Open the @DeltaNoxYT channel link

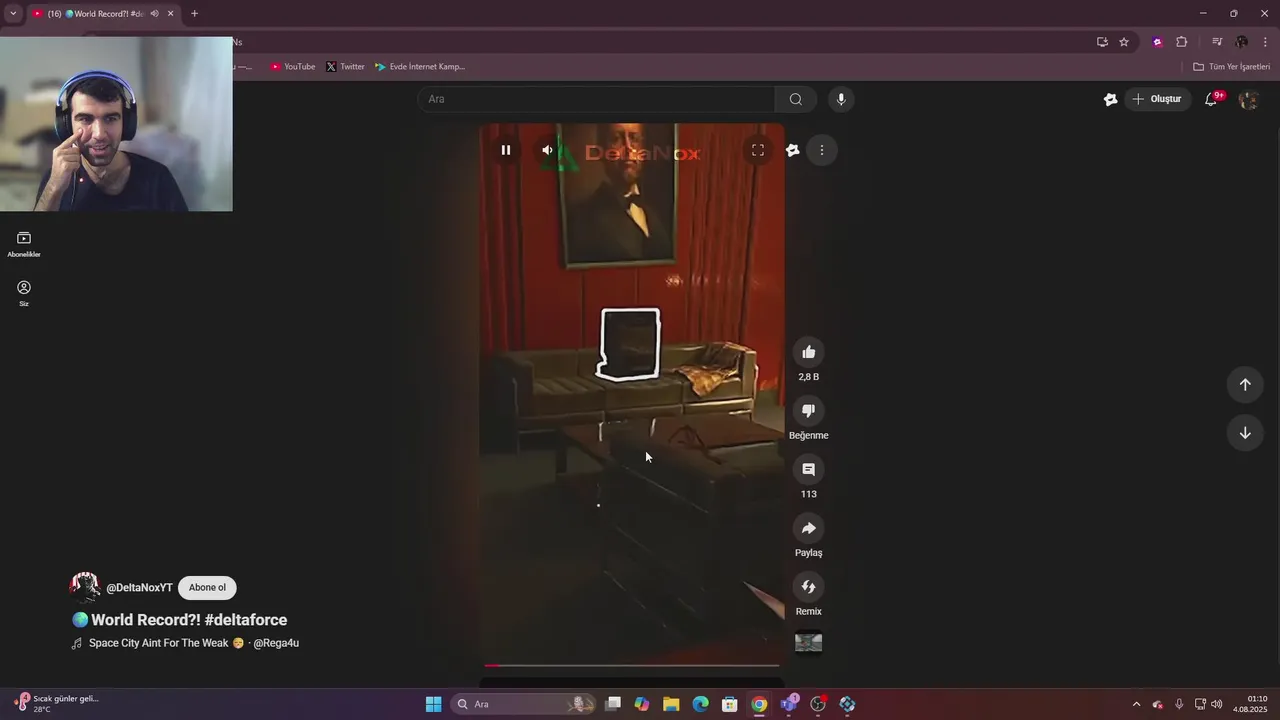coord(139,588)
